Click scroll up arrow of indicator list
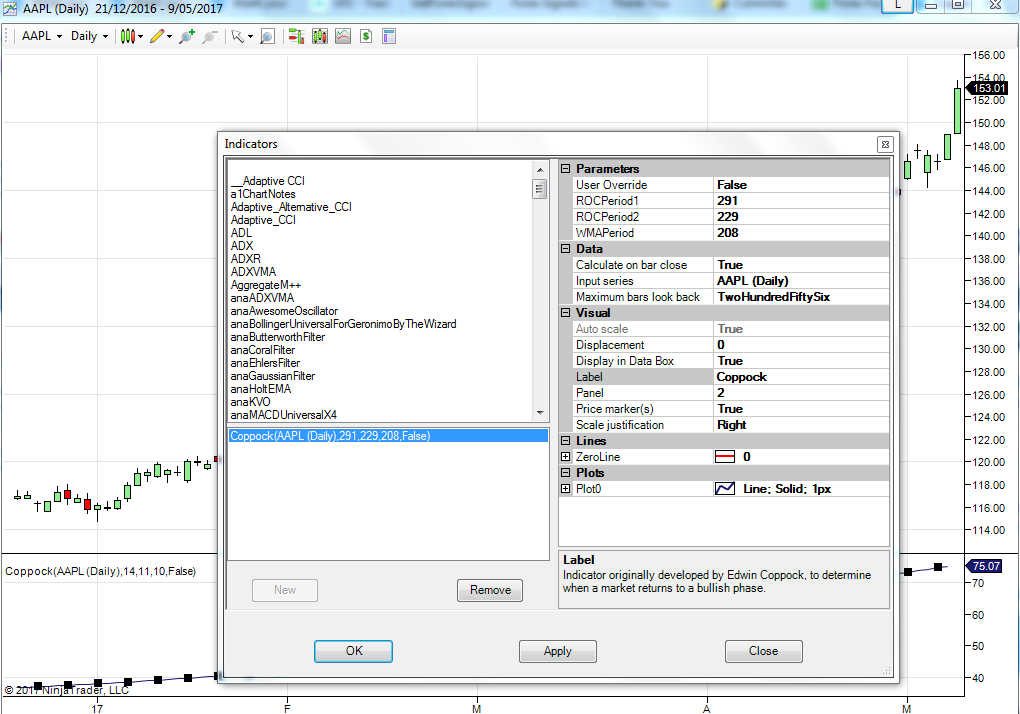The width and height of the screenshot is (1020, 714). click(x=539, y=170)
